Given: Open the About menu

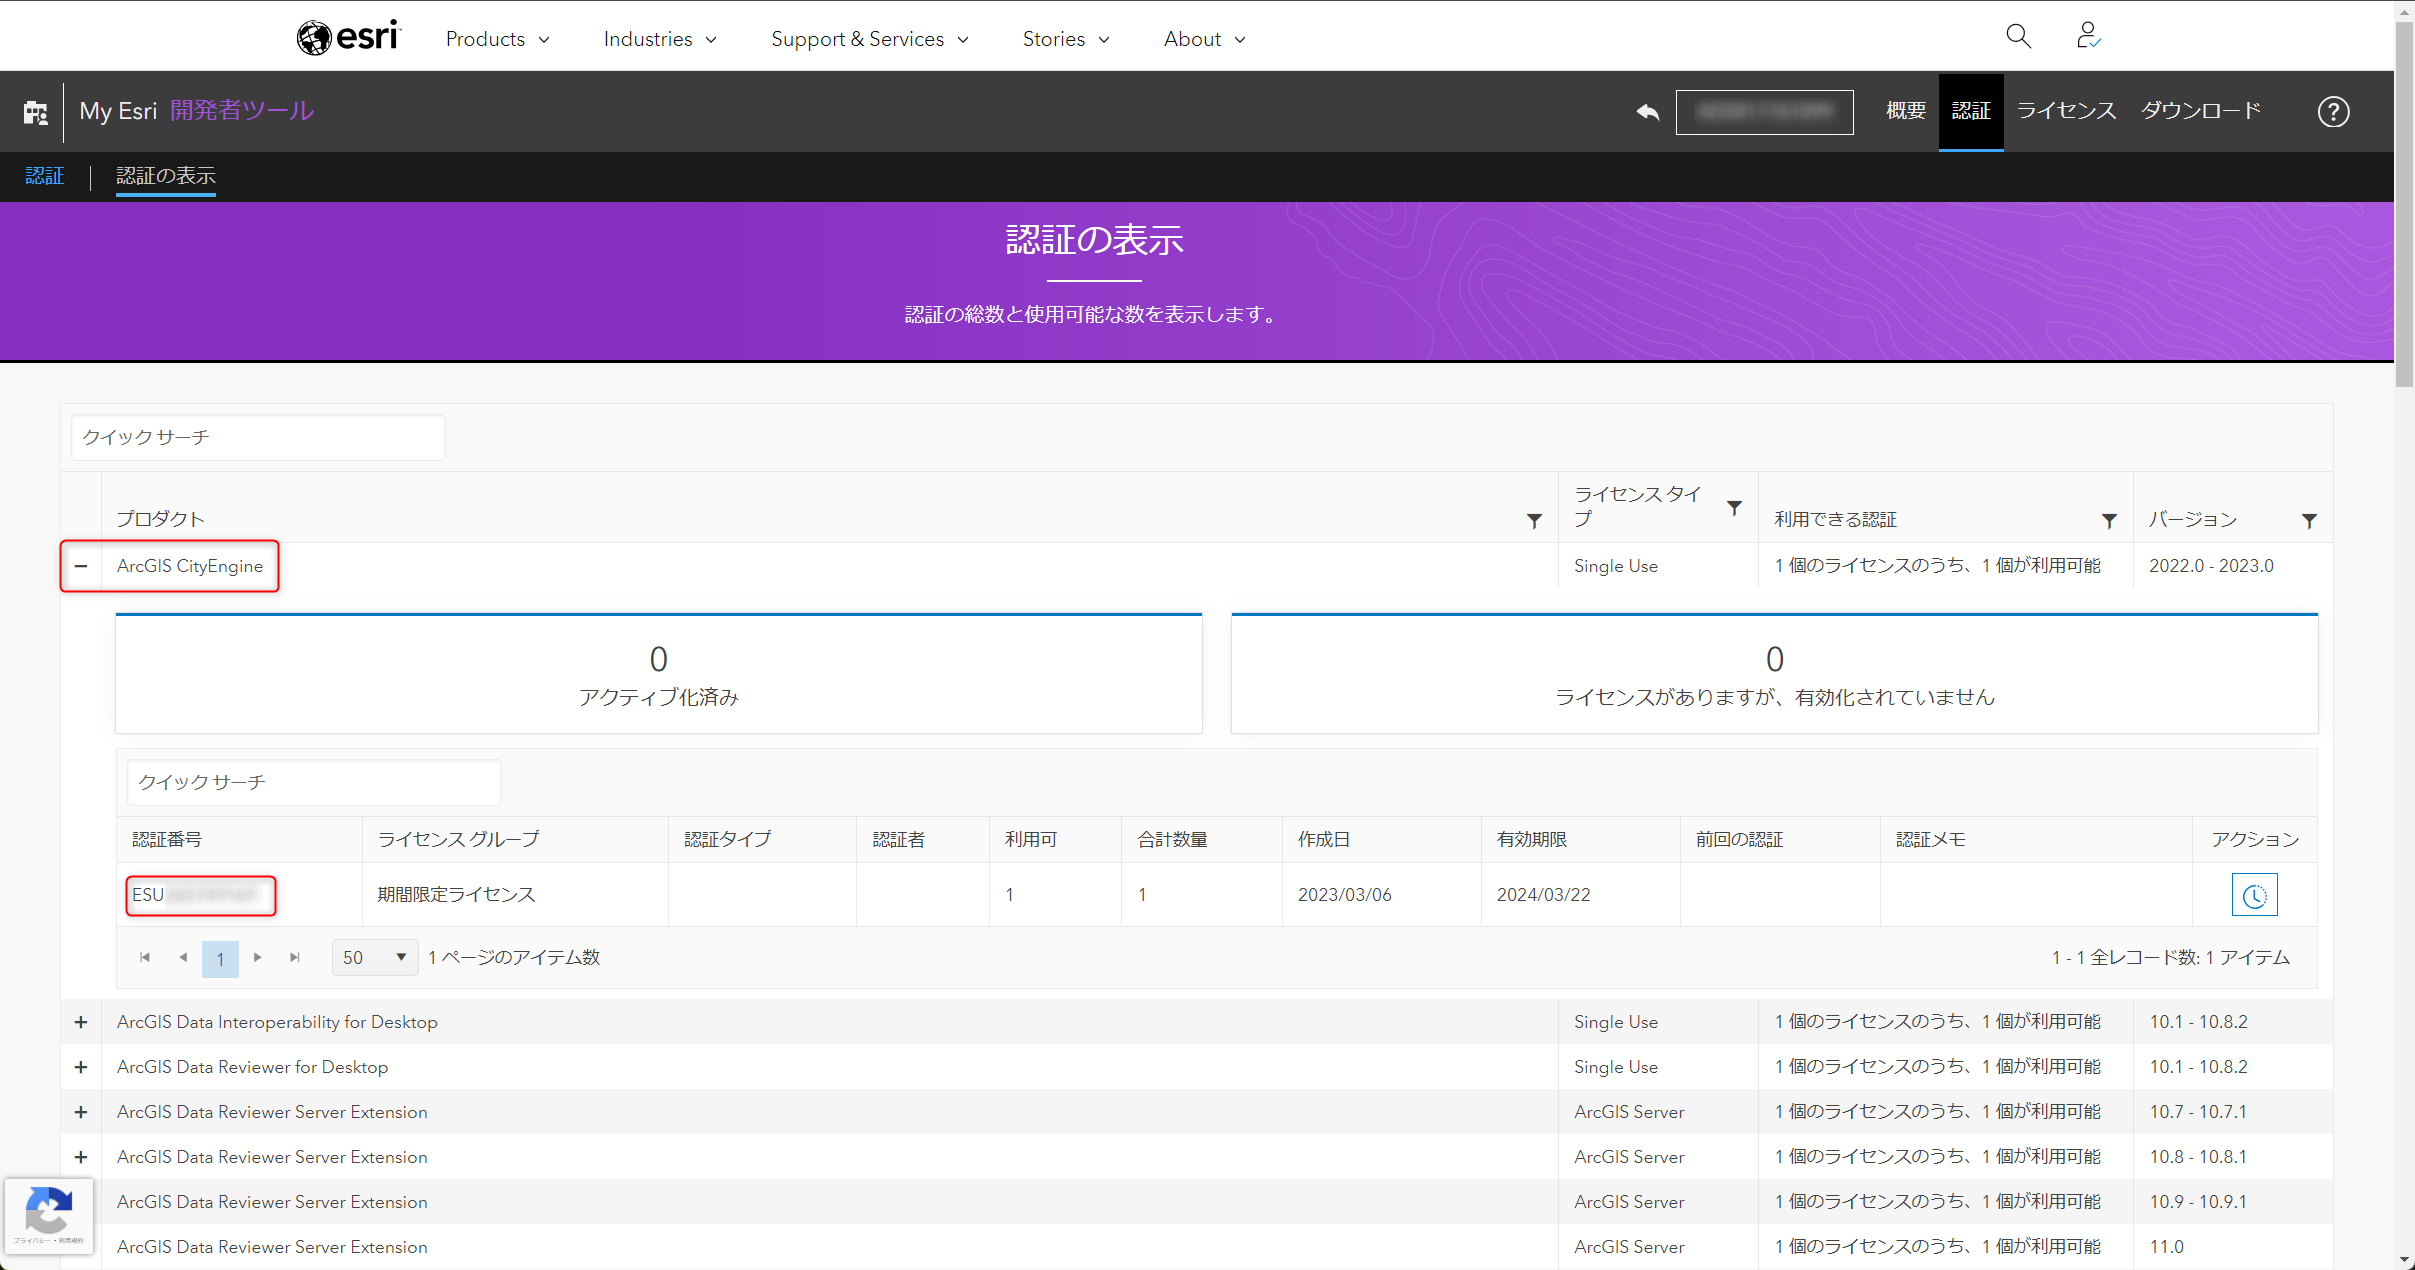Looking at the screenshot, I should click(1204, 39).
